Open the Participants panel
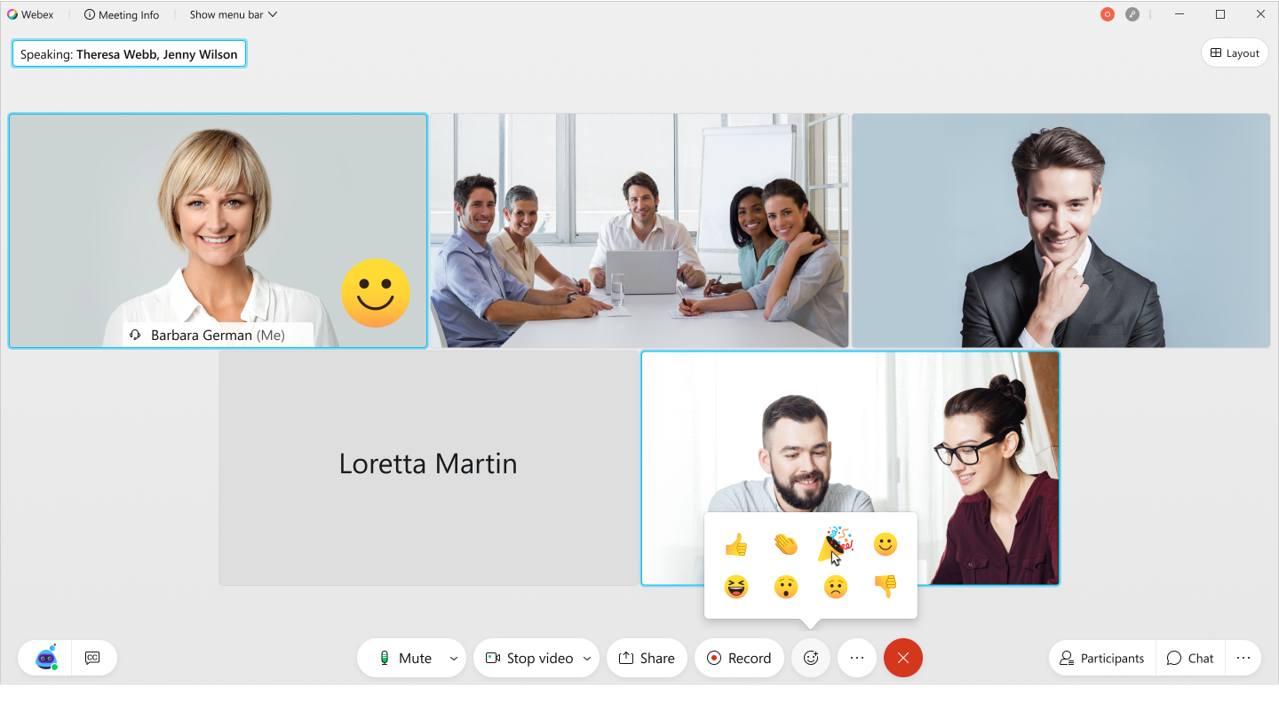This screenshot has height=720, width=1279. coord(1102,658)
